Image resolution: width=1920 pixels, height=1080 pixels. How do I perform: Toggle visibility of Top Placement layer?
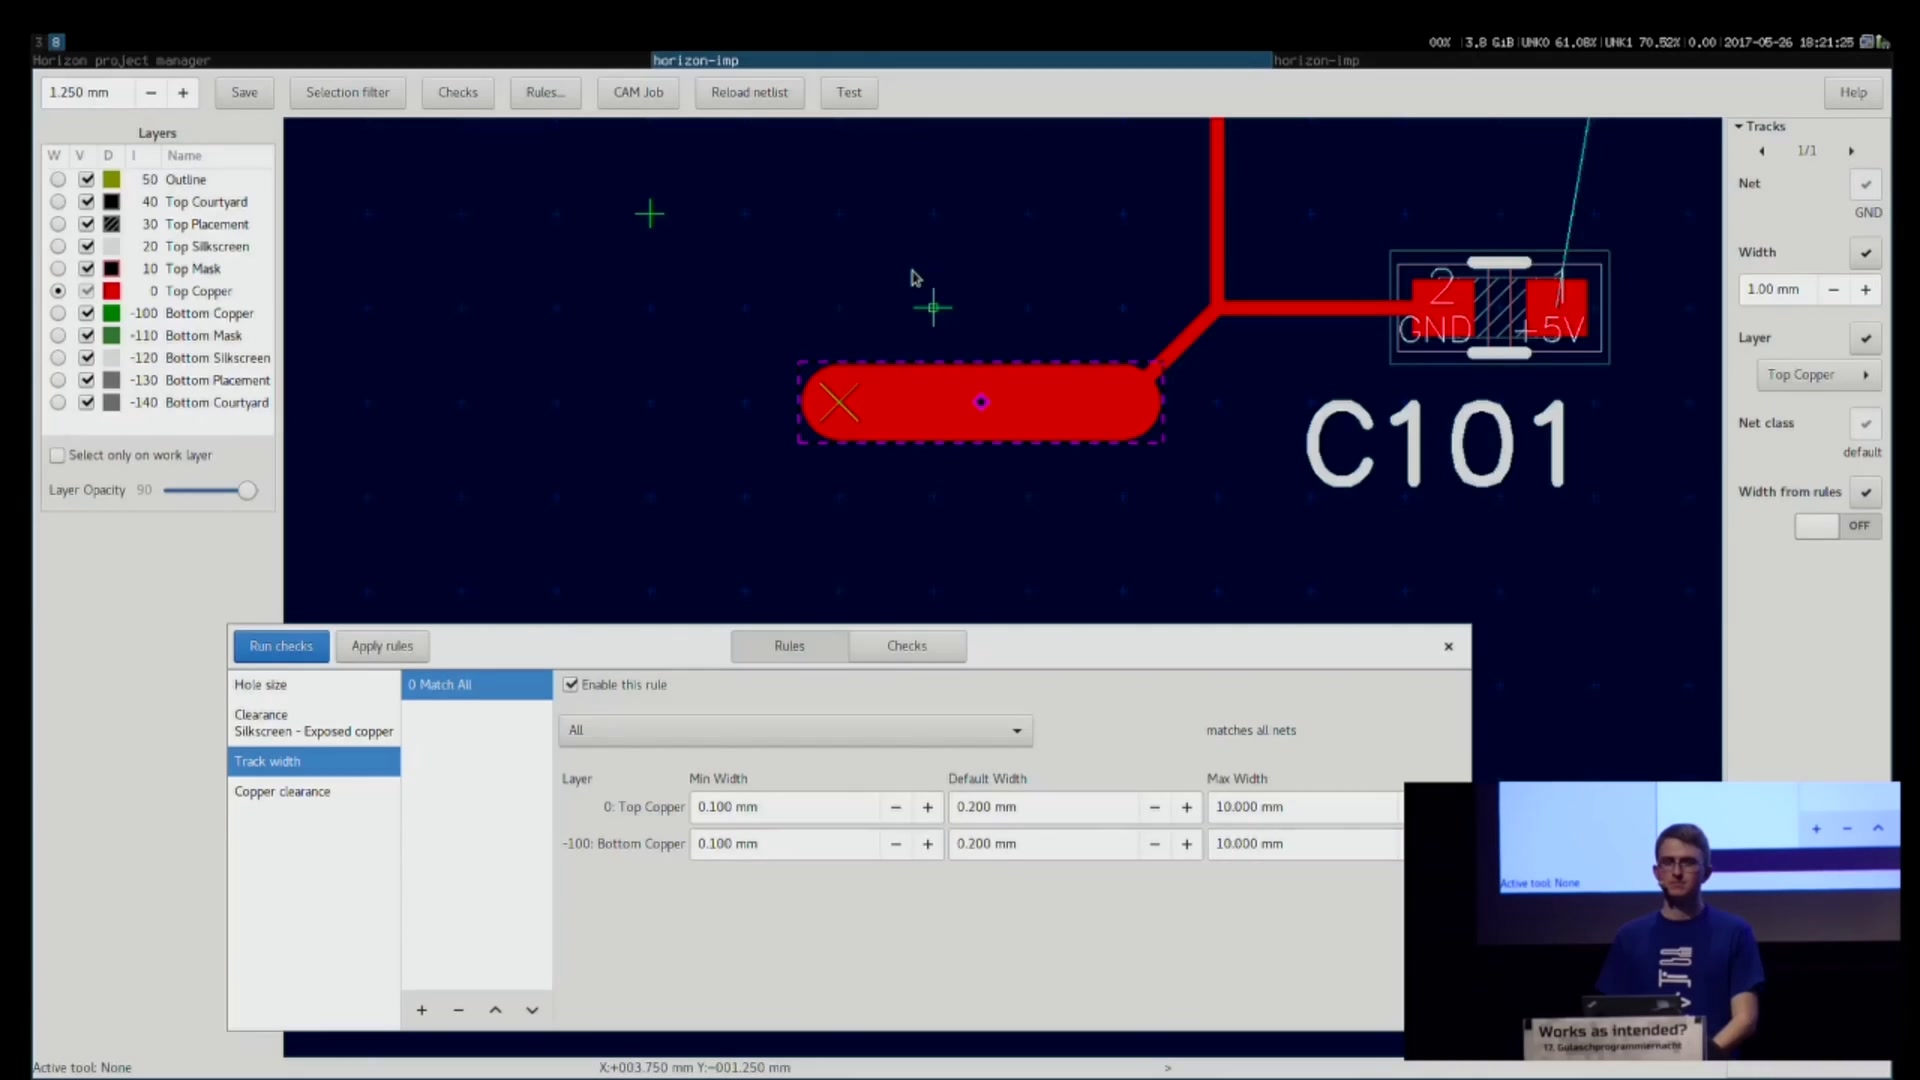(x=87, y=224)
